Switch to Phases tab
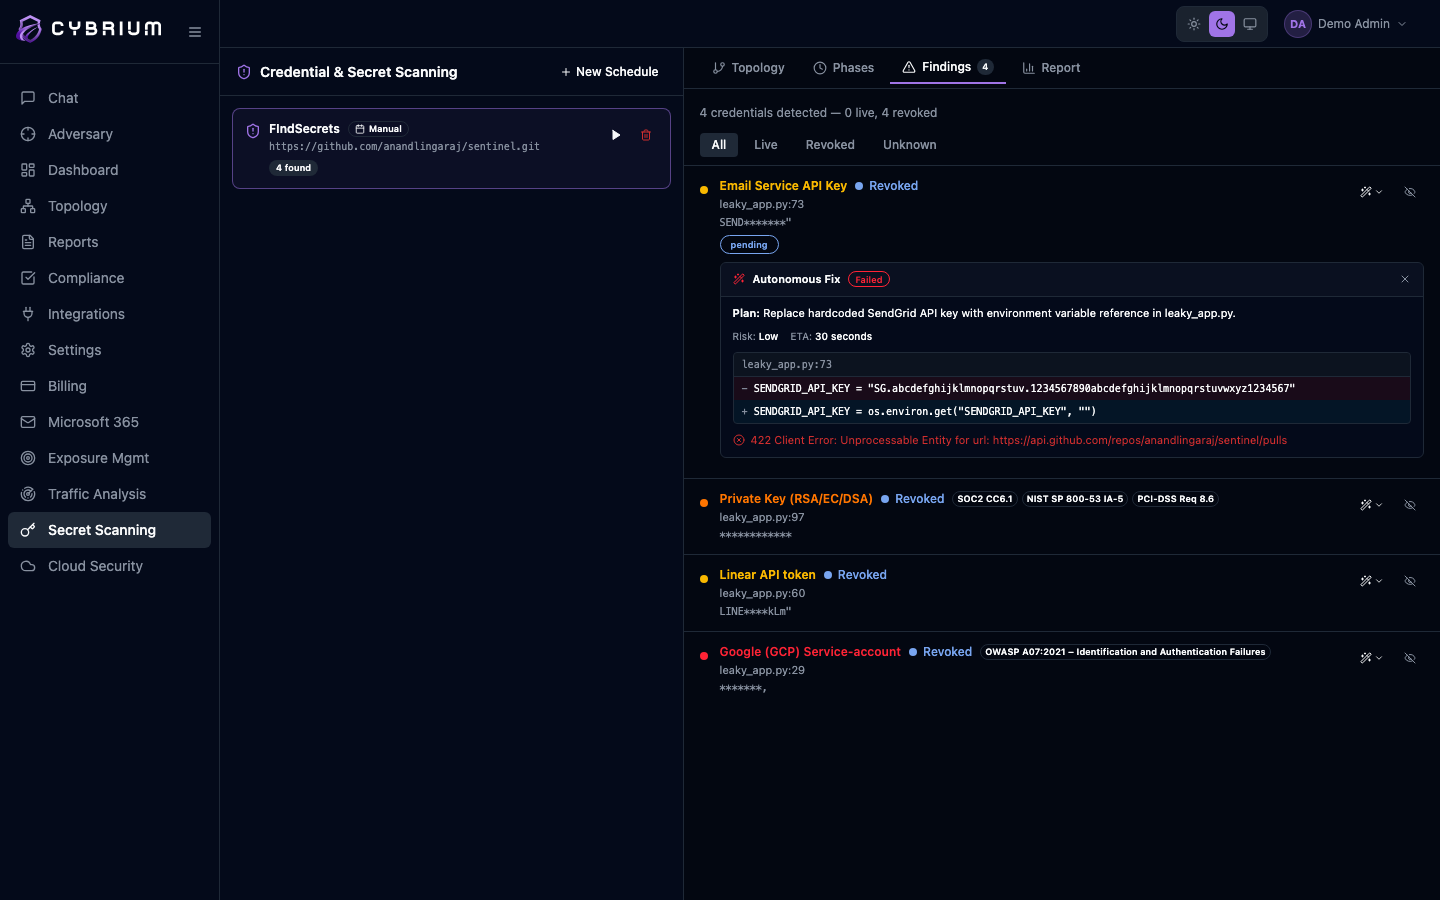This screenshot has width=1440, height=900. point(844,68)
